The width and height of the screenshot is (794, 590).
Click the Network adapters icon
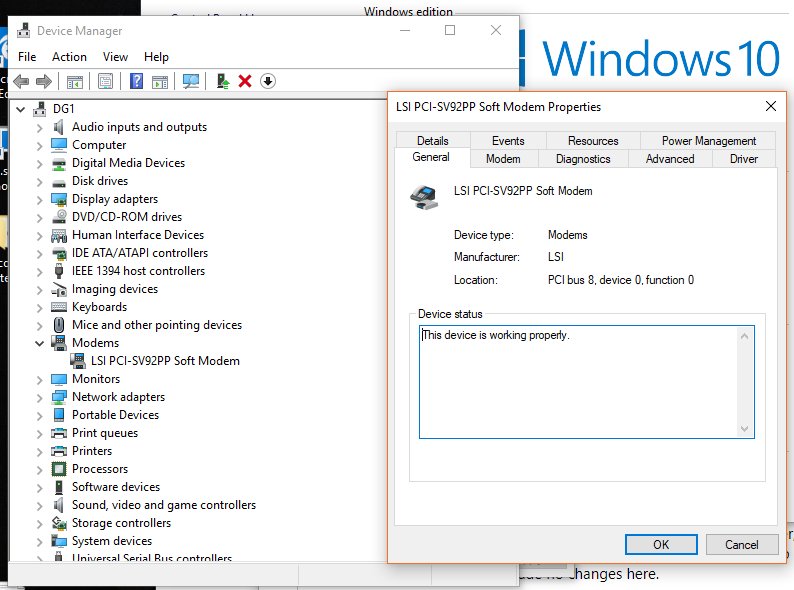[x=59, y=397]
